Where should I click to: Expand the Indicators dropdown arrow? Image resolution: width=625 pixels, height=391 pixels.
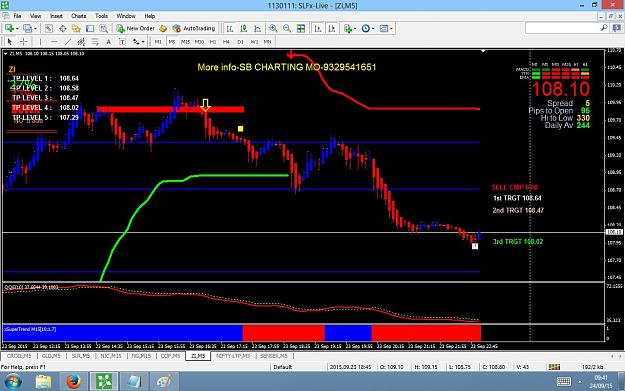pos(355,29)
